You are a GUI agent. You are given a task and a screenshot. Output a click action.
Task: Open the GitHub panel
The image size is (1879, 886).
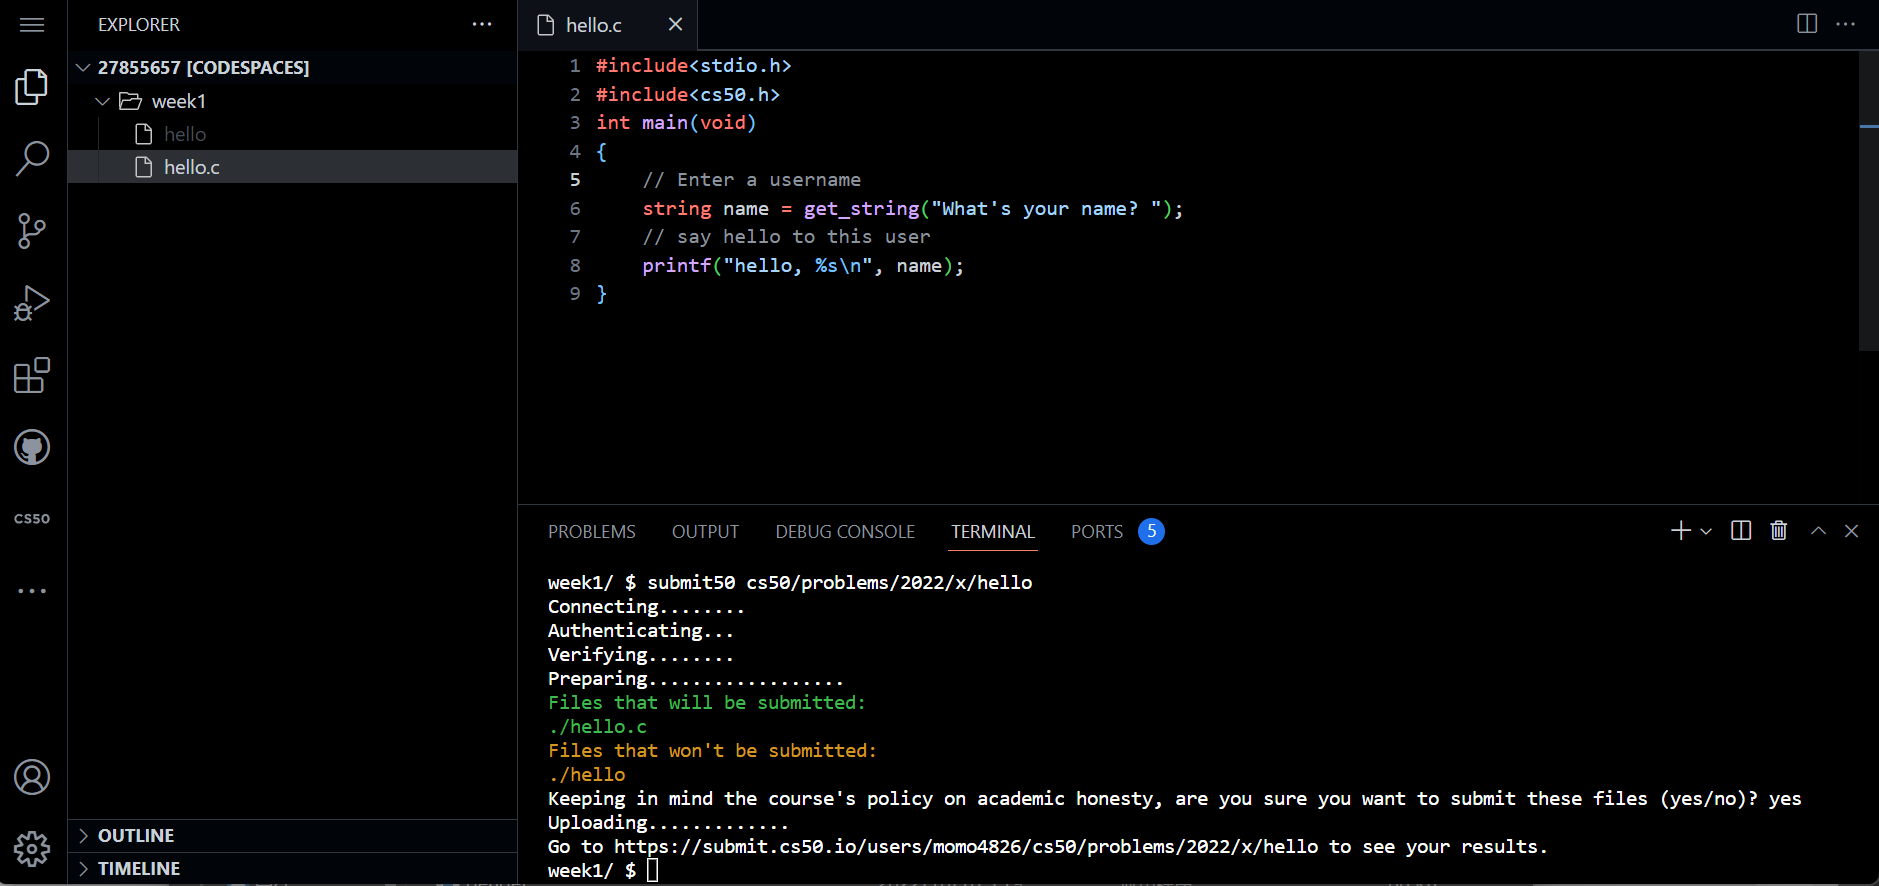[x=32, y=447]
